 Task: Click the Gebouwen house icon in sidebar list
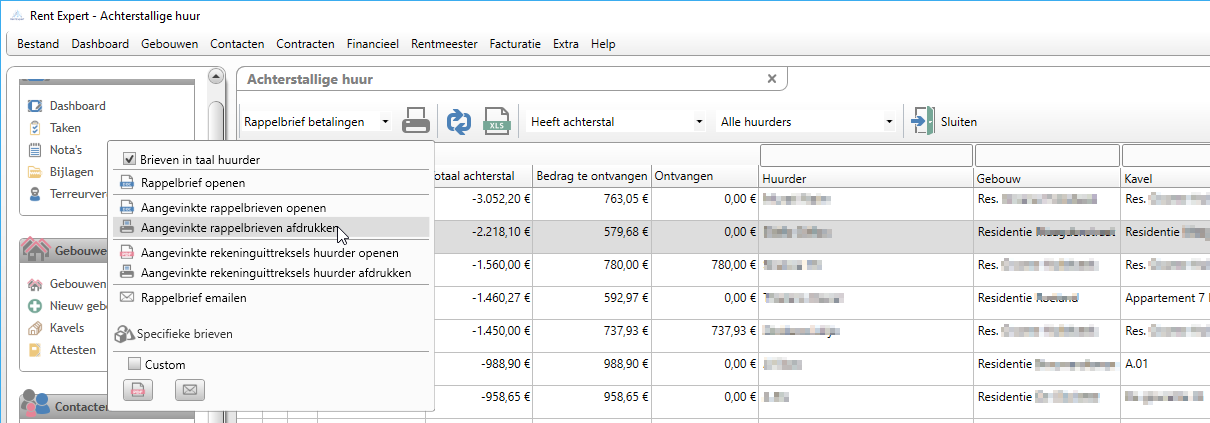[36, 284]
